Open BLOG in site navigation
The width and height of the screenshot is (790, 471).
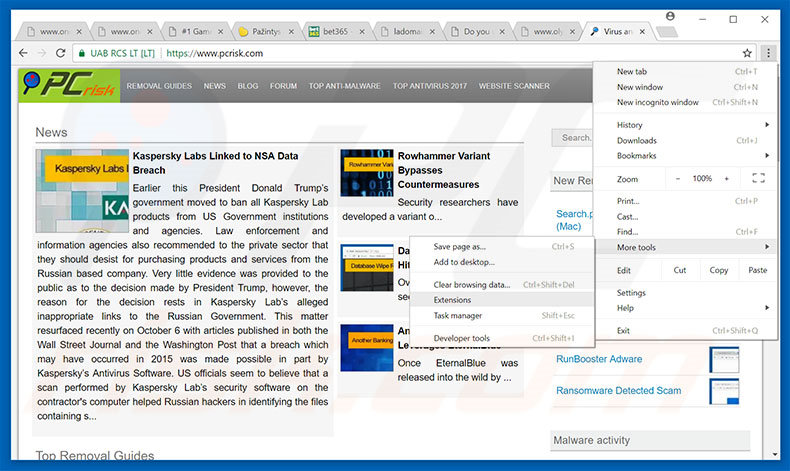pyautogui.click(x=248, y=86)
